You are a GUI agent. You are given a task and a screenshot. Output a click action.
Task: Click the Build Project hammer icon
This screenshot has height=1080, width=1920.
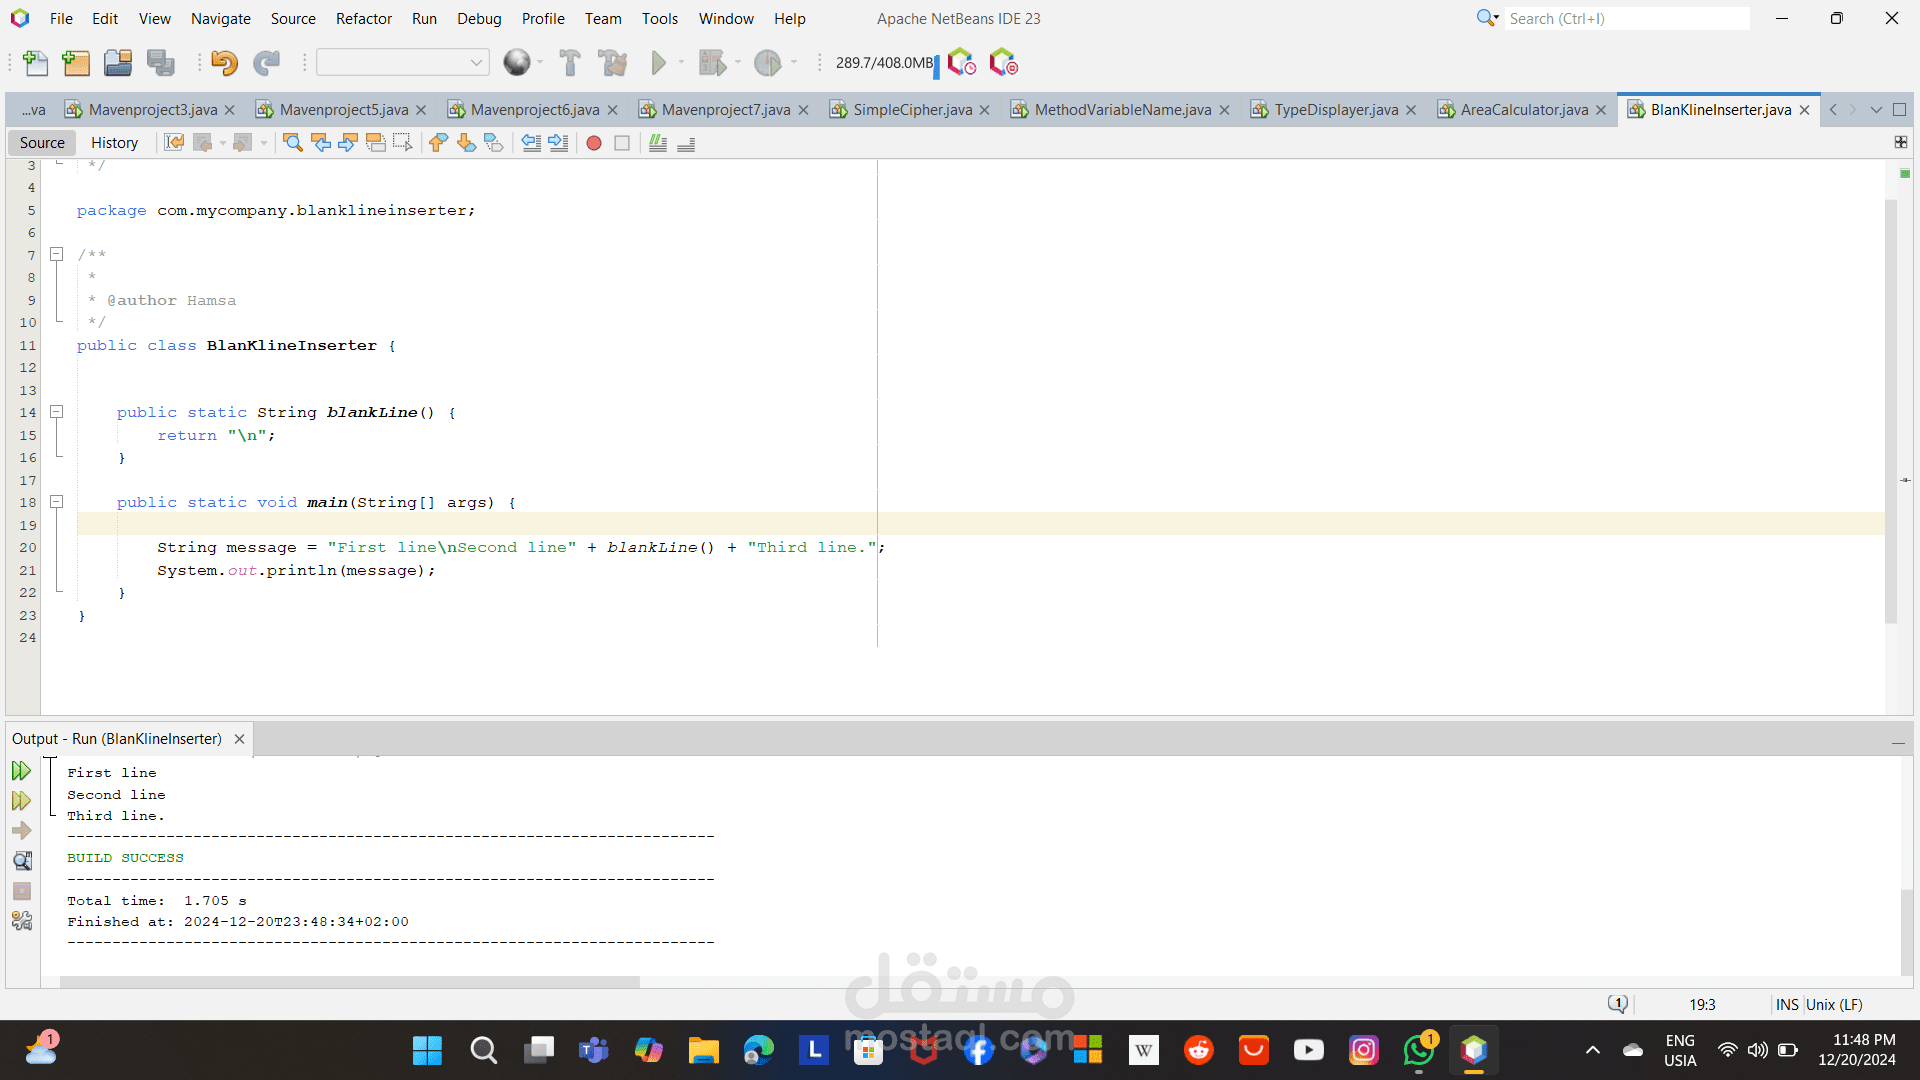[570, 63]
